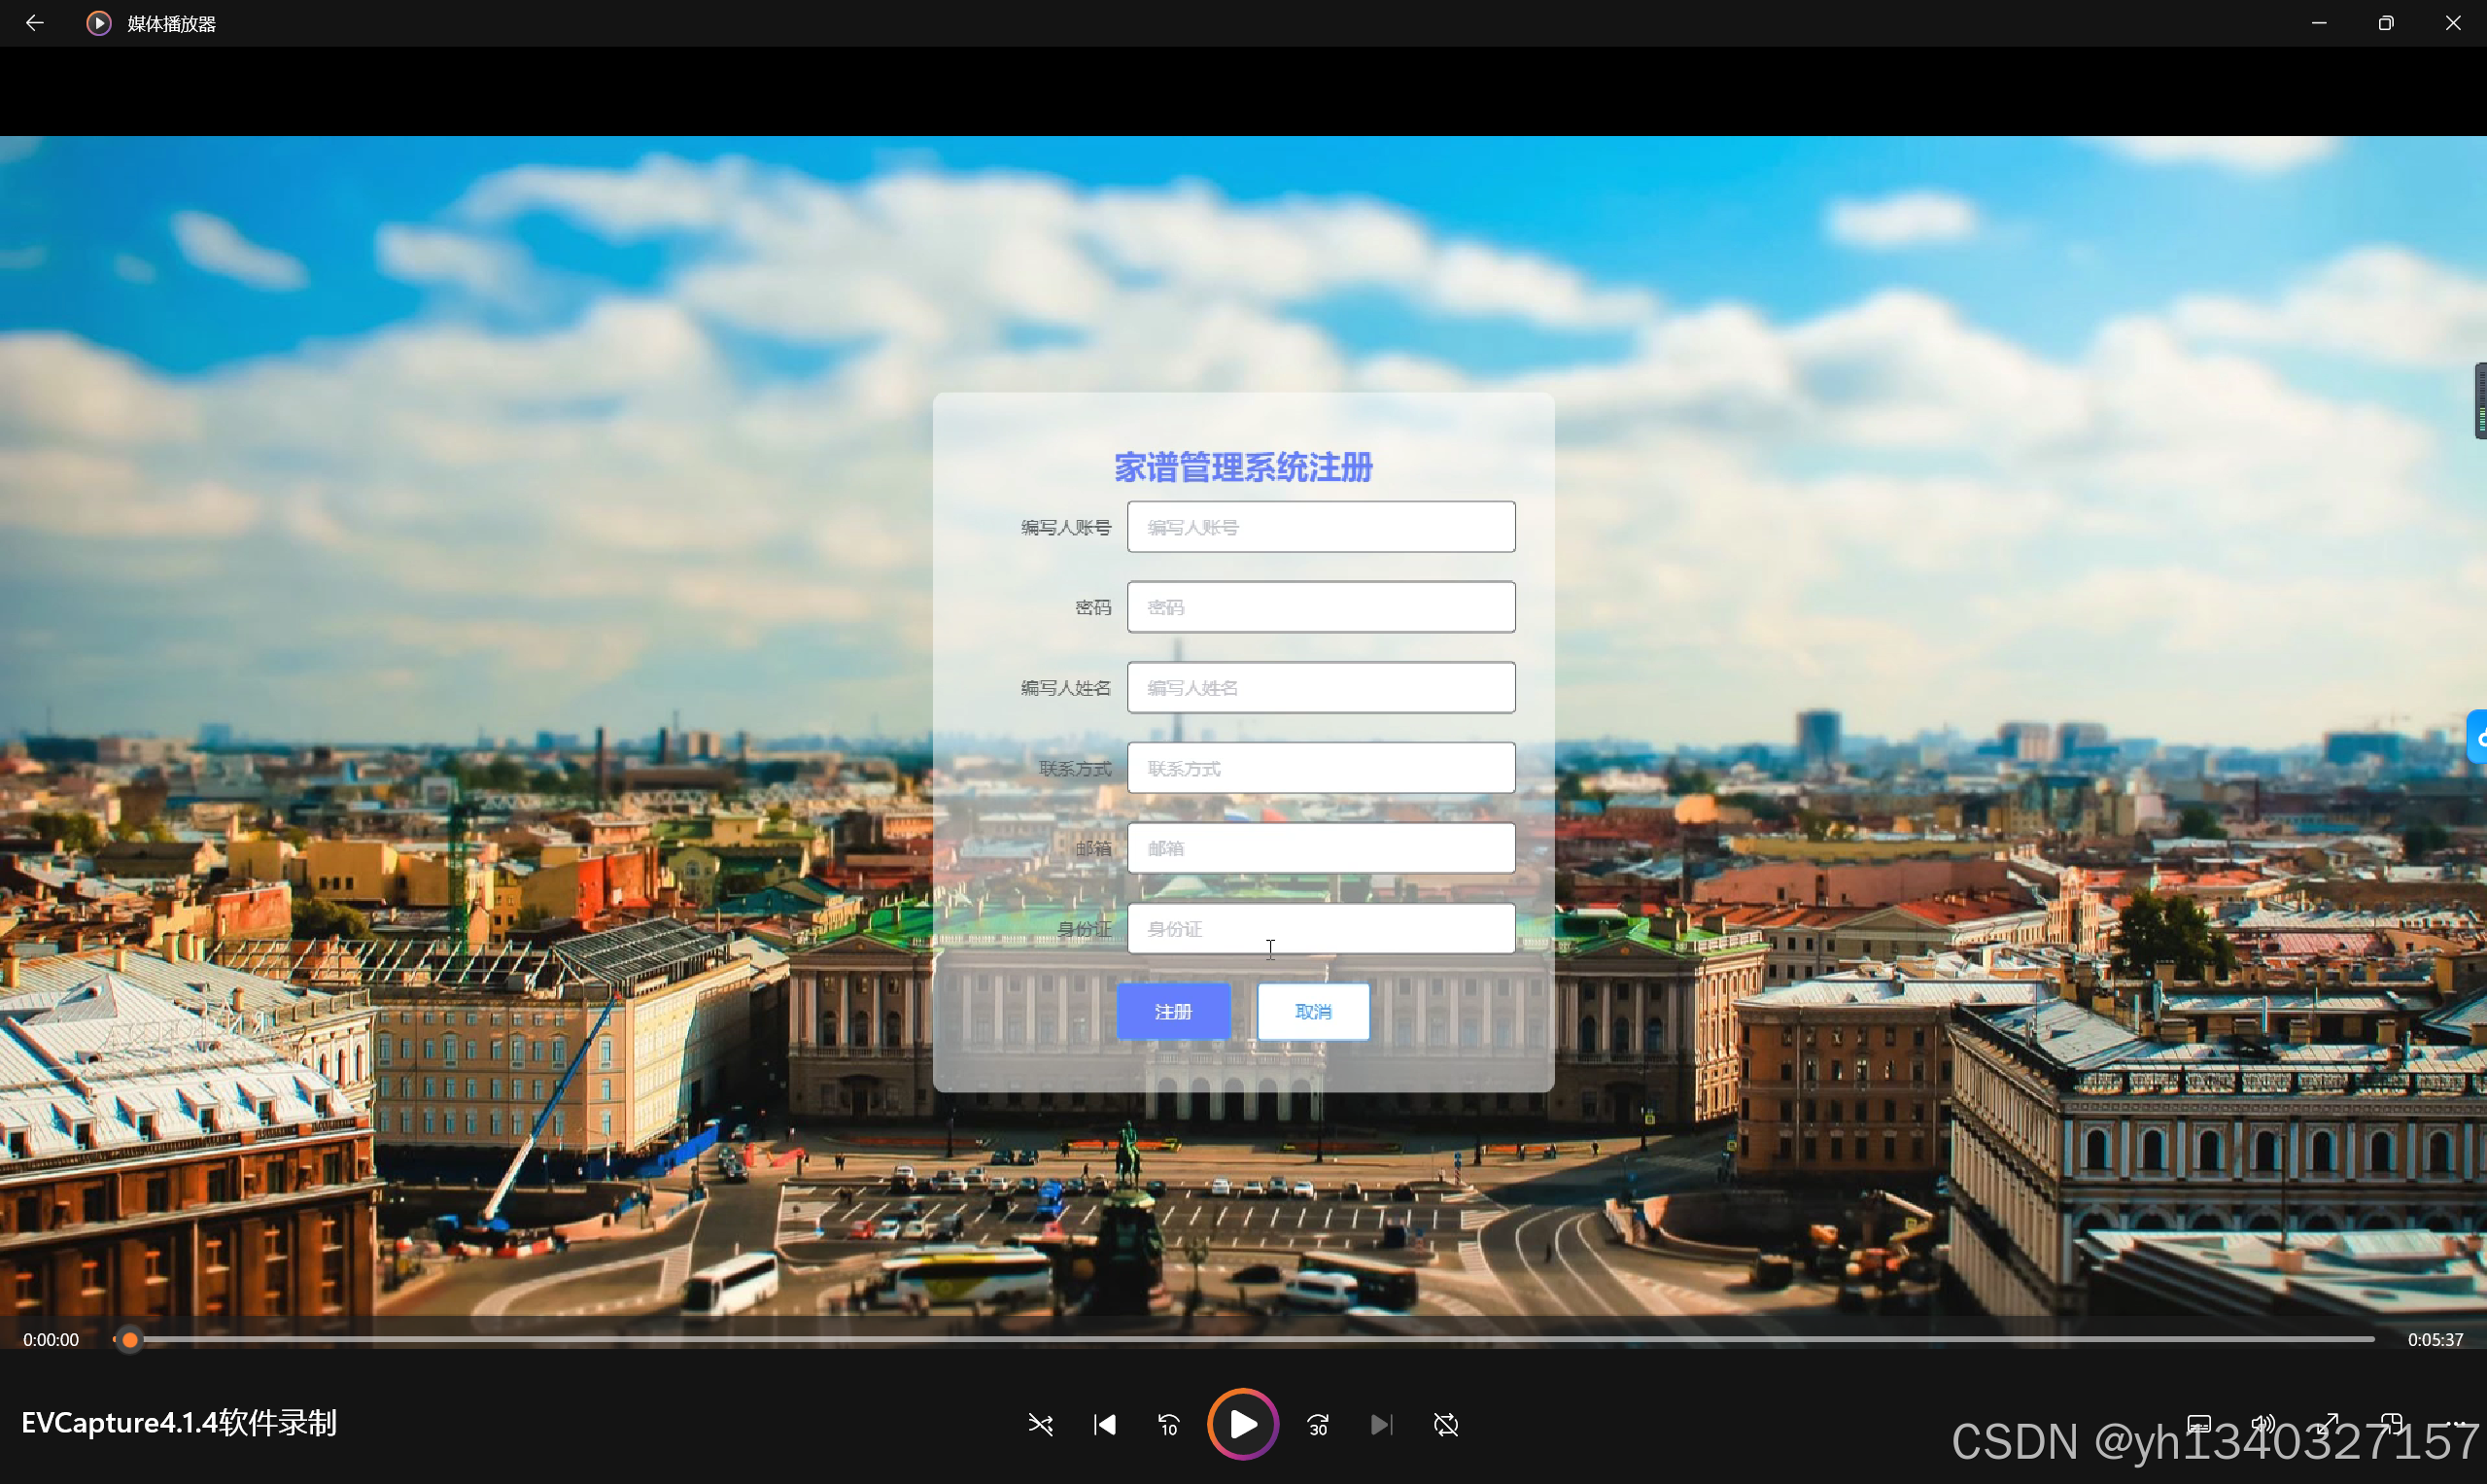This screenshot has width=2487, height=1484.
Task: Switch to the mini player view
Action: tap(2391, 1424)
